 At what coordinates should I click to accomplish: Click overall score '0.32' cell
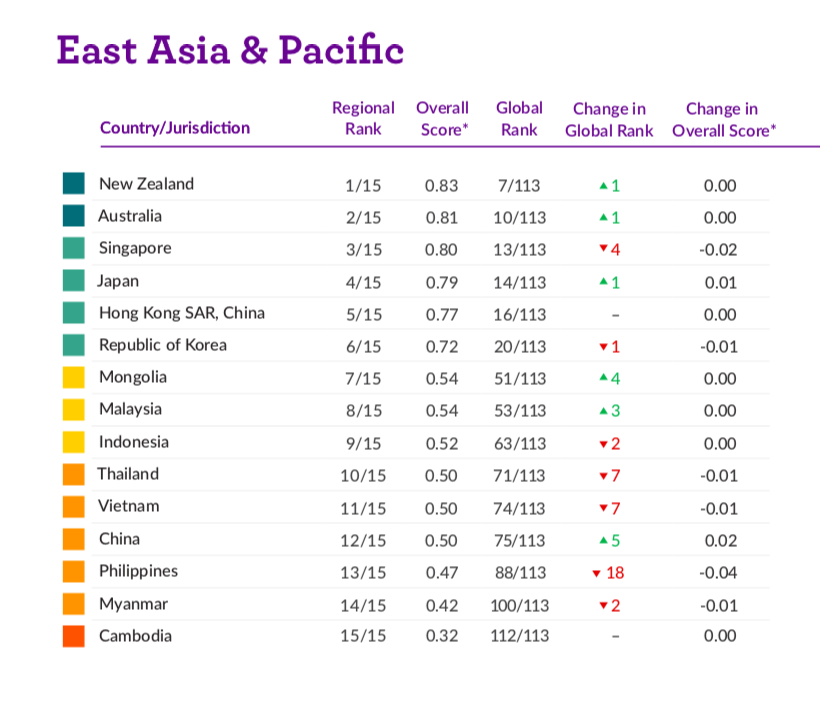[441, 637]
